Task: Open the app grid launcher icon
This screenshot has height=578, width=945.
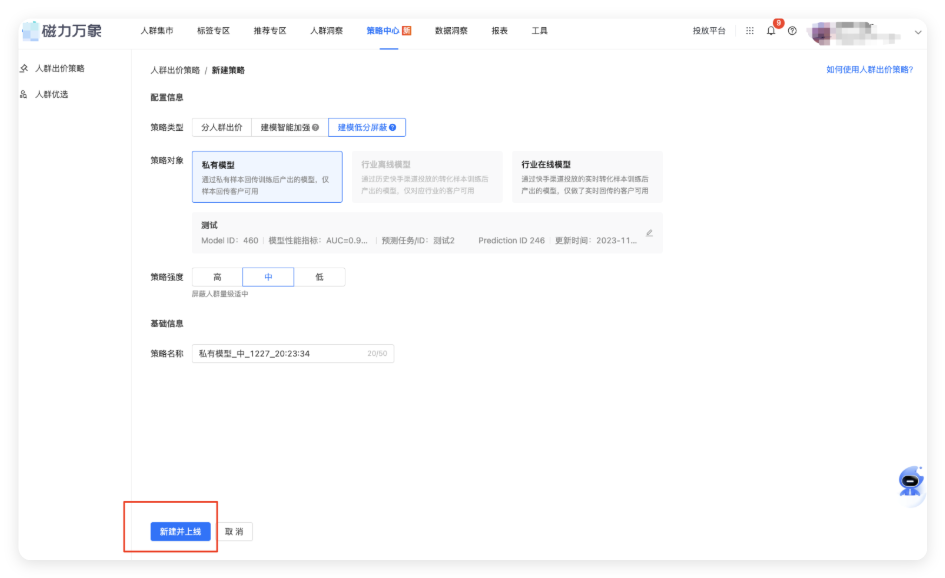Action: coord(749,30)
